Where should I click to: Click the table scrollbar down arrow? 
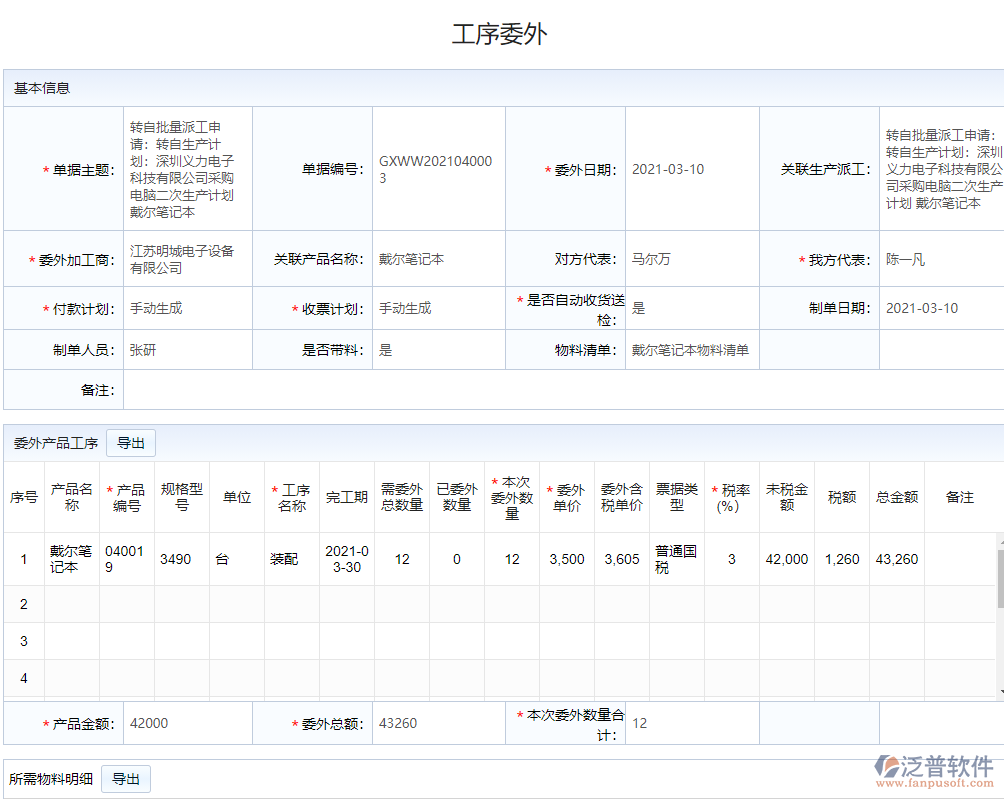pyautogui.click(x=1000, y=691)
